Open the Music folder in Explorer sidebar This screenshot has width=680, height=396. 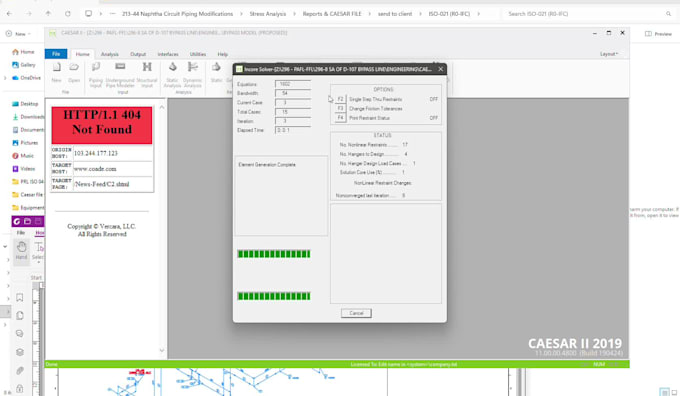pos(23,156)
